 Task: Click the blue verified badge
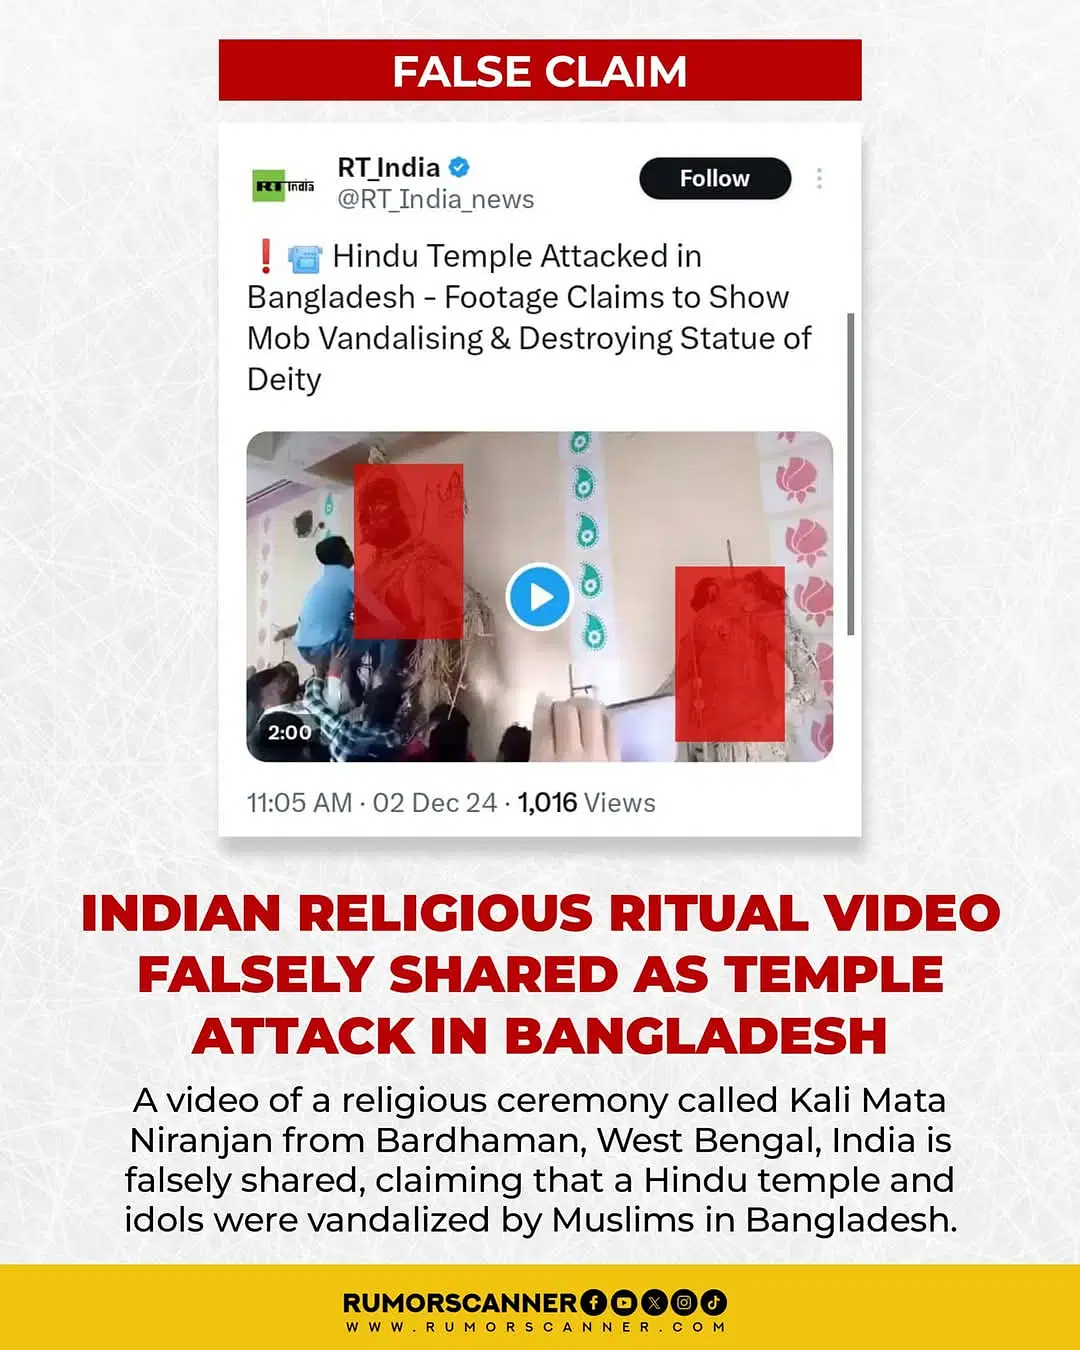[459, 167]
